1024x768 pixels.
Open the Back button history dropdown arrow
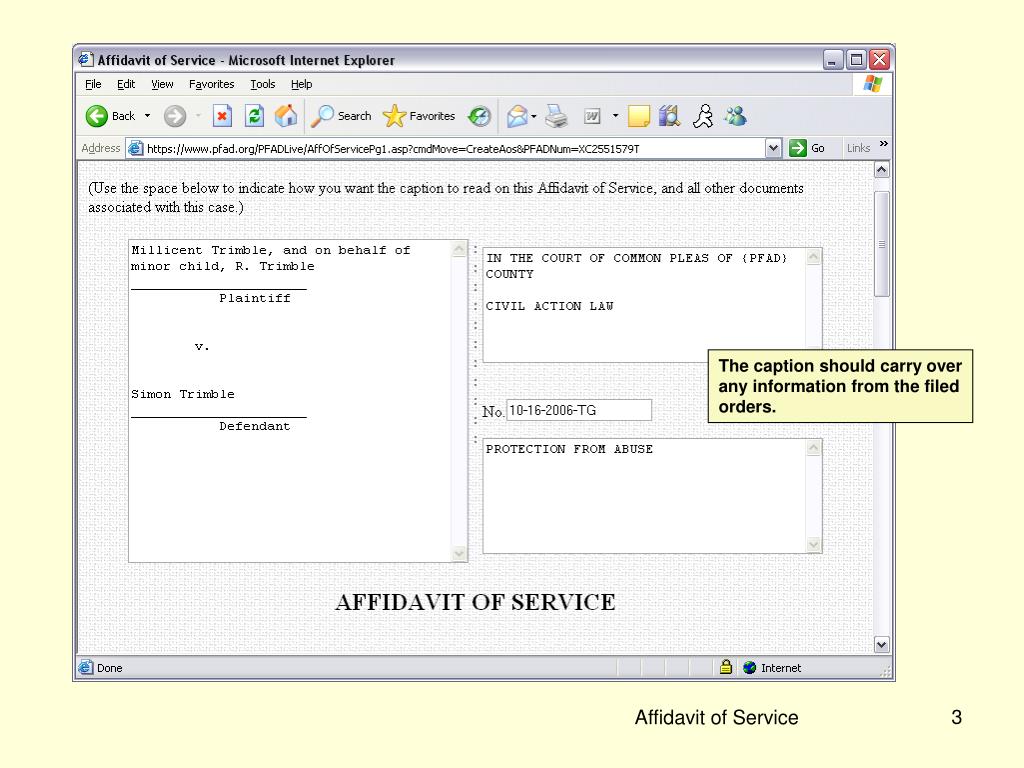tap(148, 116)
